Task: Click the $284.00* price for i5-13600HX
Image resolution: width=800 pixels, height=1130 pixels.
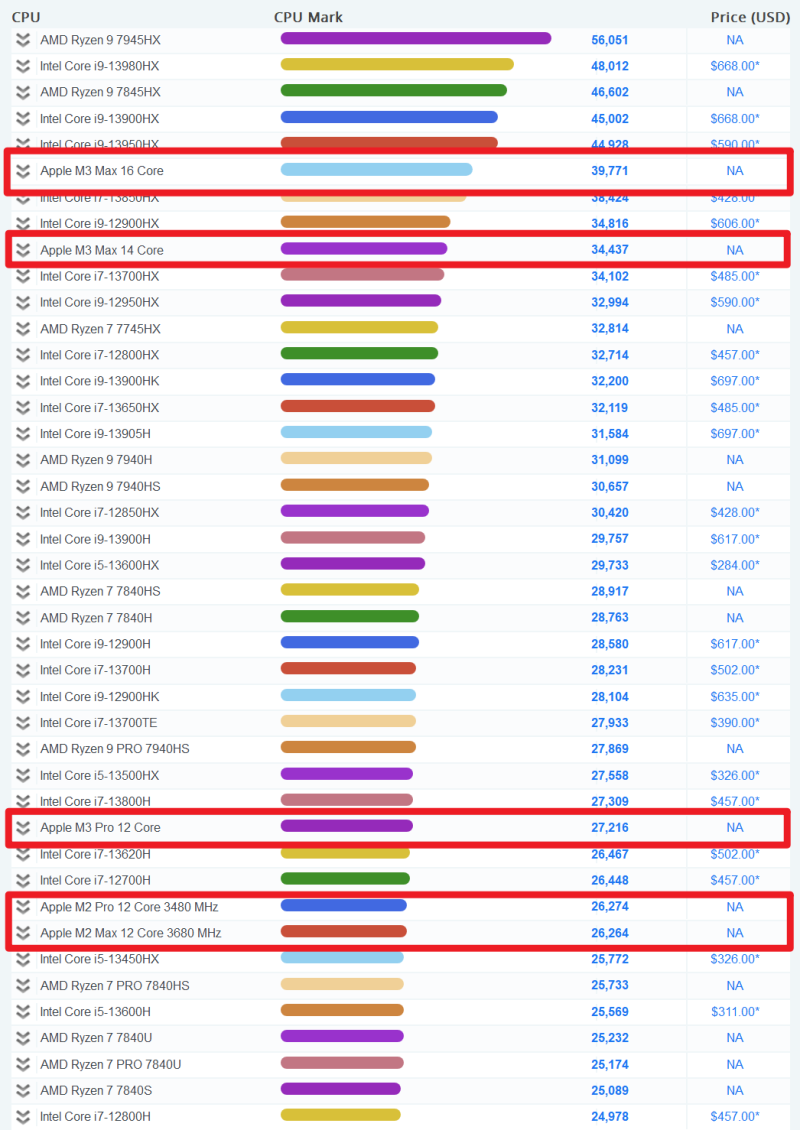Action: 734,565
